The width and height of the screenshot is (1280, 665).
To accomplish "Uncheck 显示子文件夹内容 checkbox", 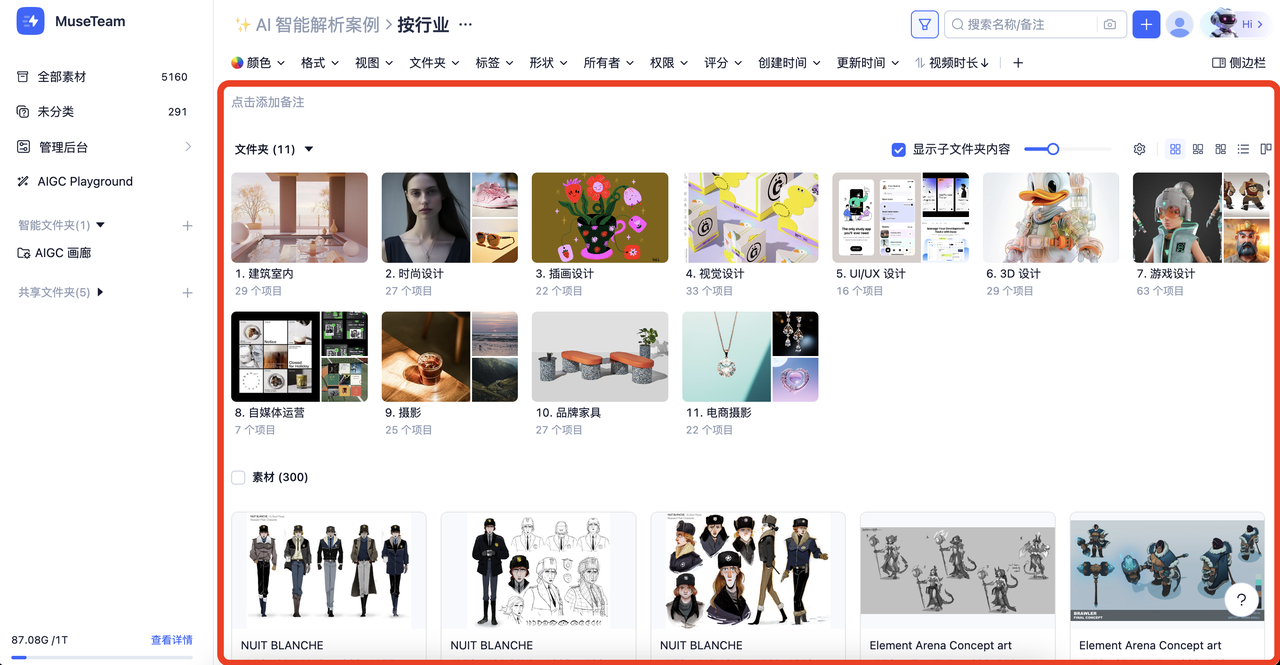I will [898, 148].
